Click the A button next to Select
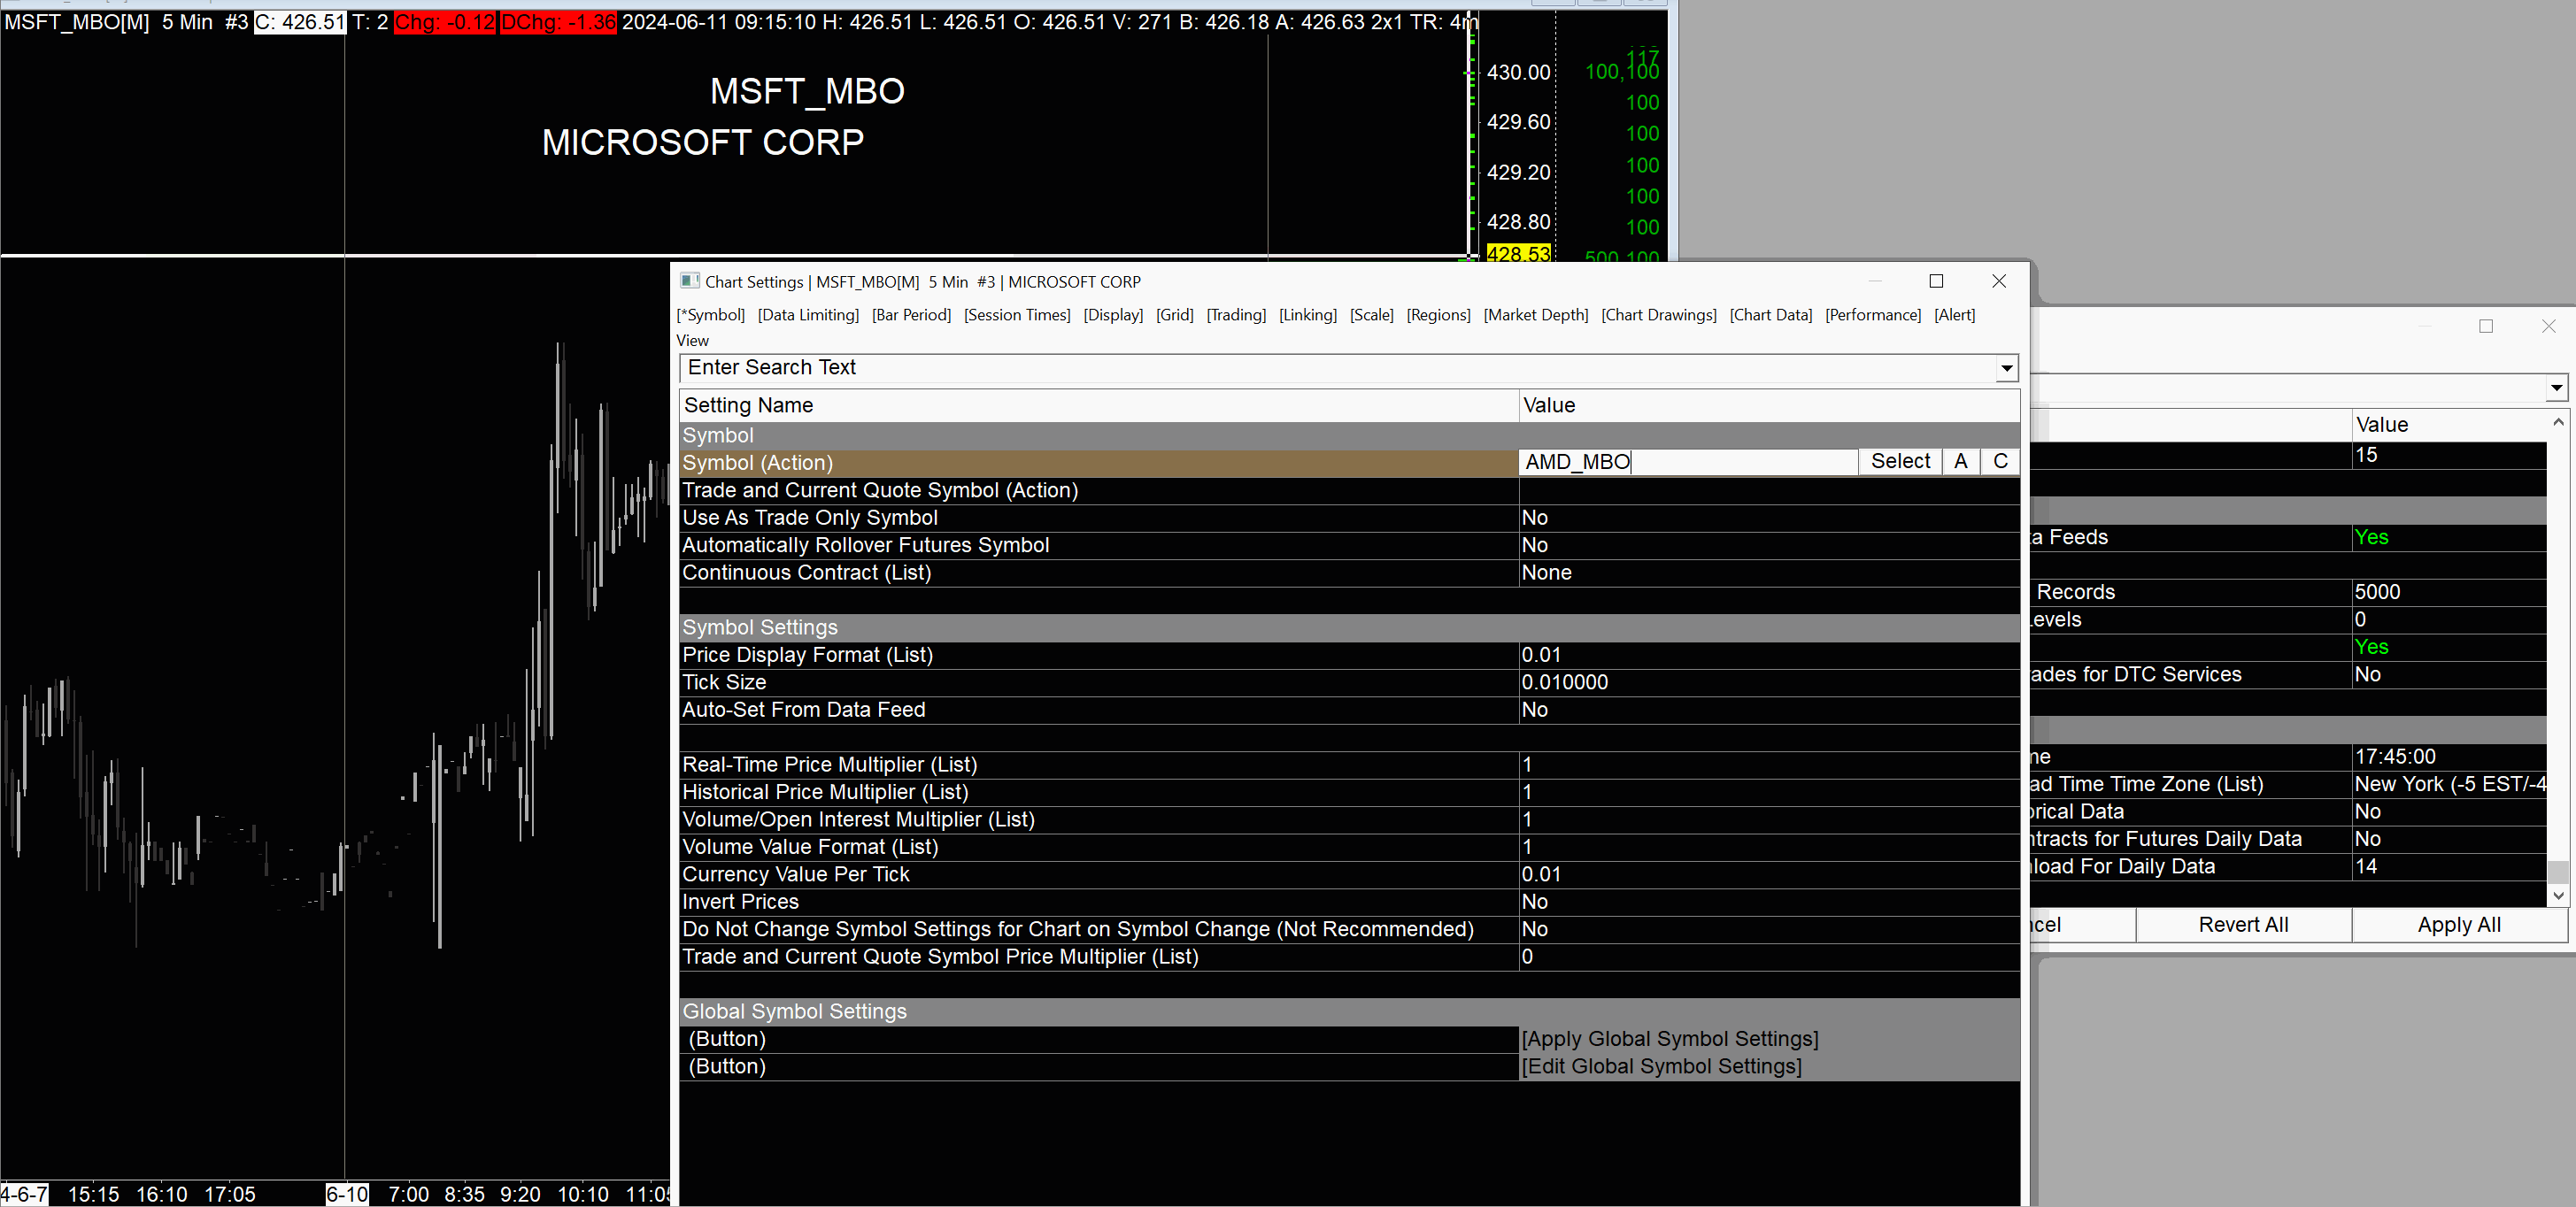The image size is (2576, 1207). coord(1960,461)
